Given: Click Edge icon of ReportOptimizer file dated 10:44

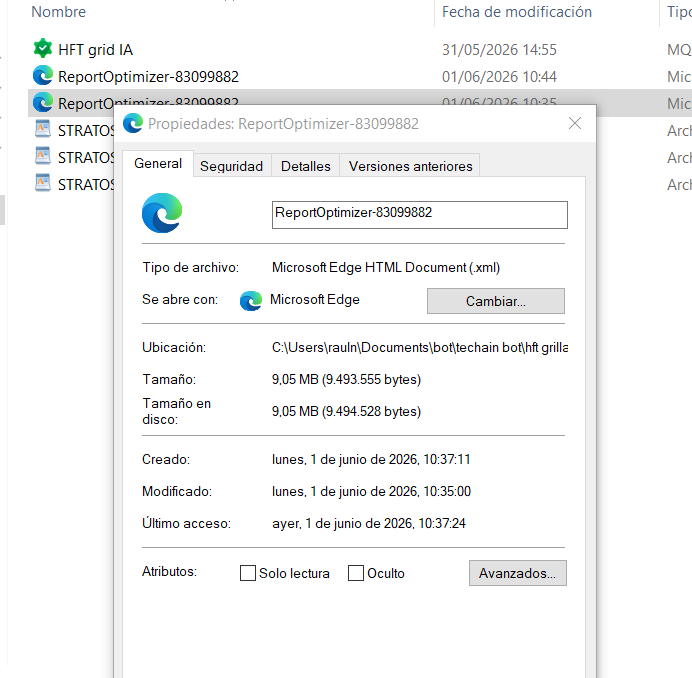Looking at the screenshot, I should point(43,75).
